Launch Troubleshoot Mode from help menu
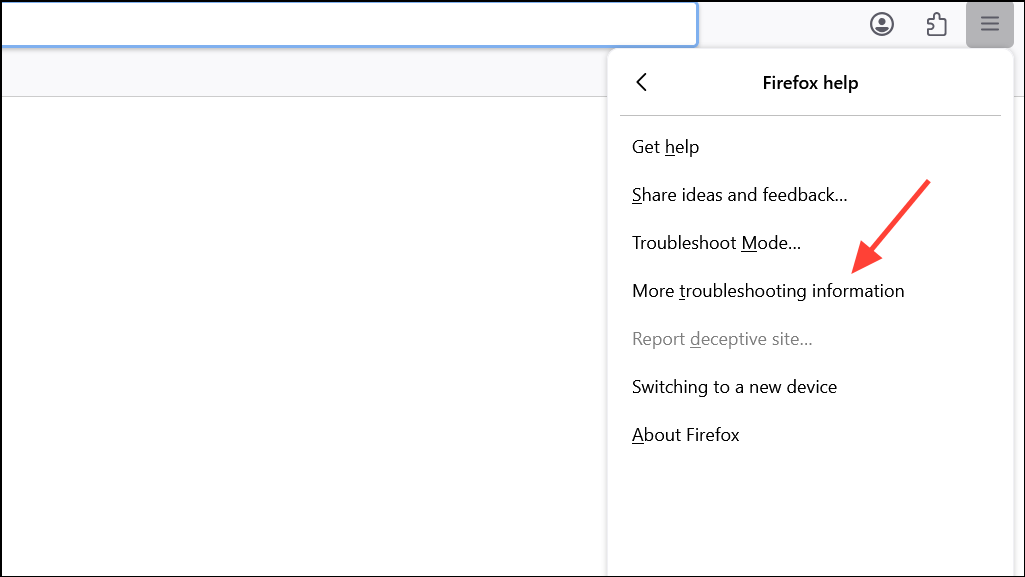 click(716, 243)
